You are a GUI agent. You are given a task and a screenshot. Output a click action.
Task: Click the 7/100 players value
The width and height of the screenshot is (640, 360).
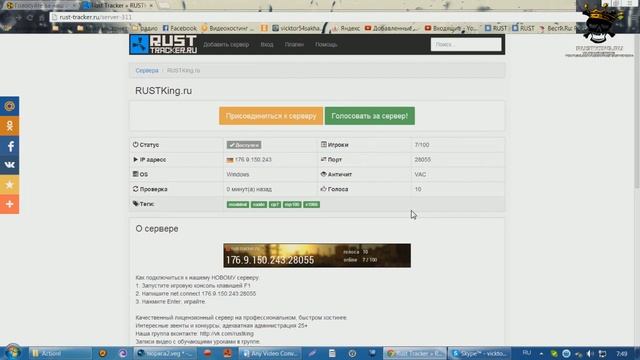[x=422, y=145]
